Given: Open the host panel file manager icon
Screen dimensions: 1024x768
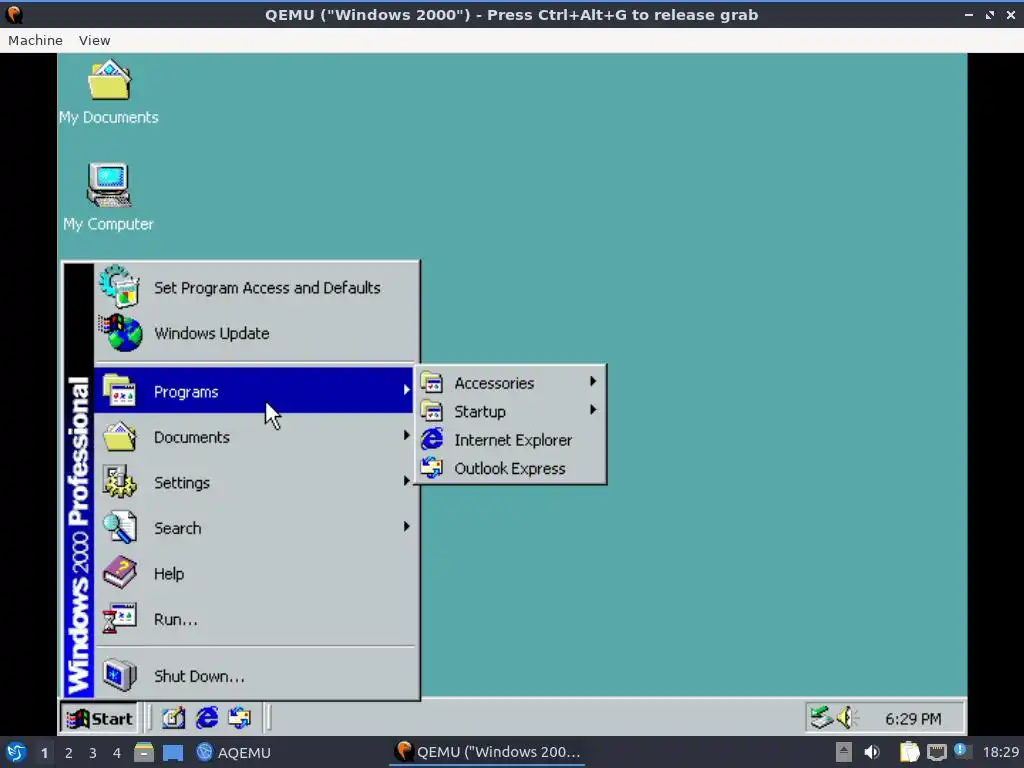Looking at the screenshot, I should [144, 752].
